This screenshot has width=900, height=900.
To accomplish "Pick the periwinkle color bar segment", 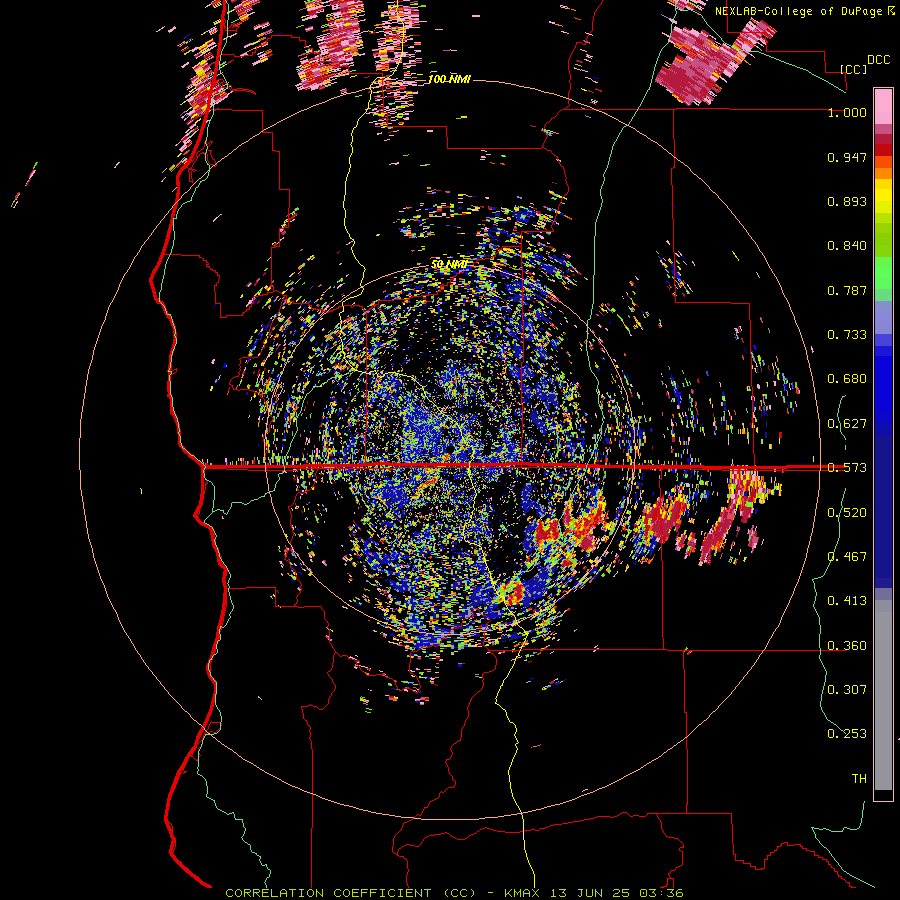I will tap(883, 318).
